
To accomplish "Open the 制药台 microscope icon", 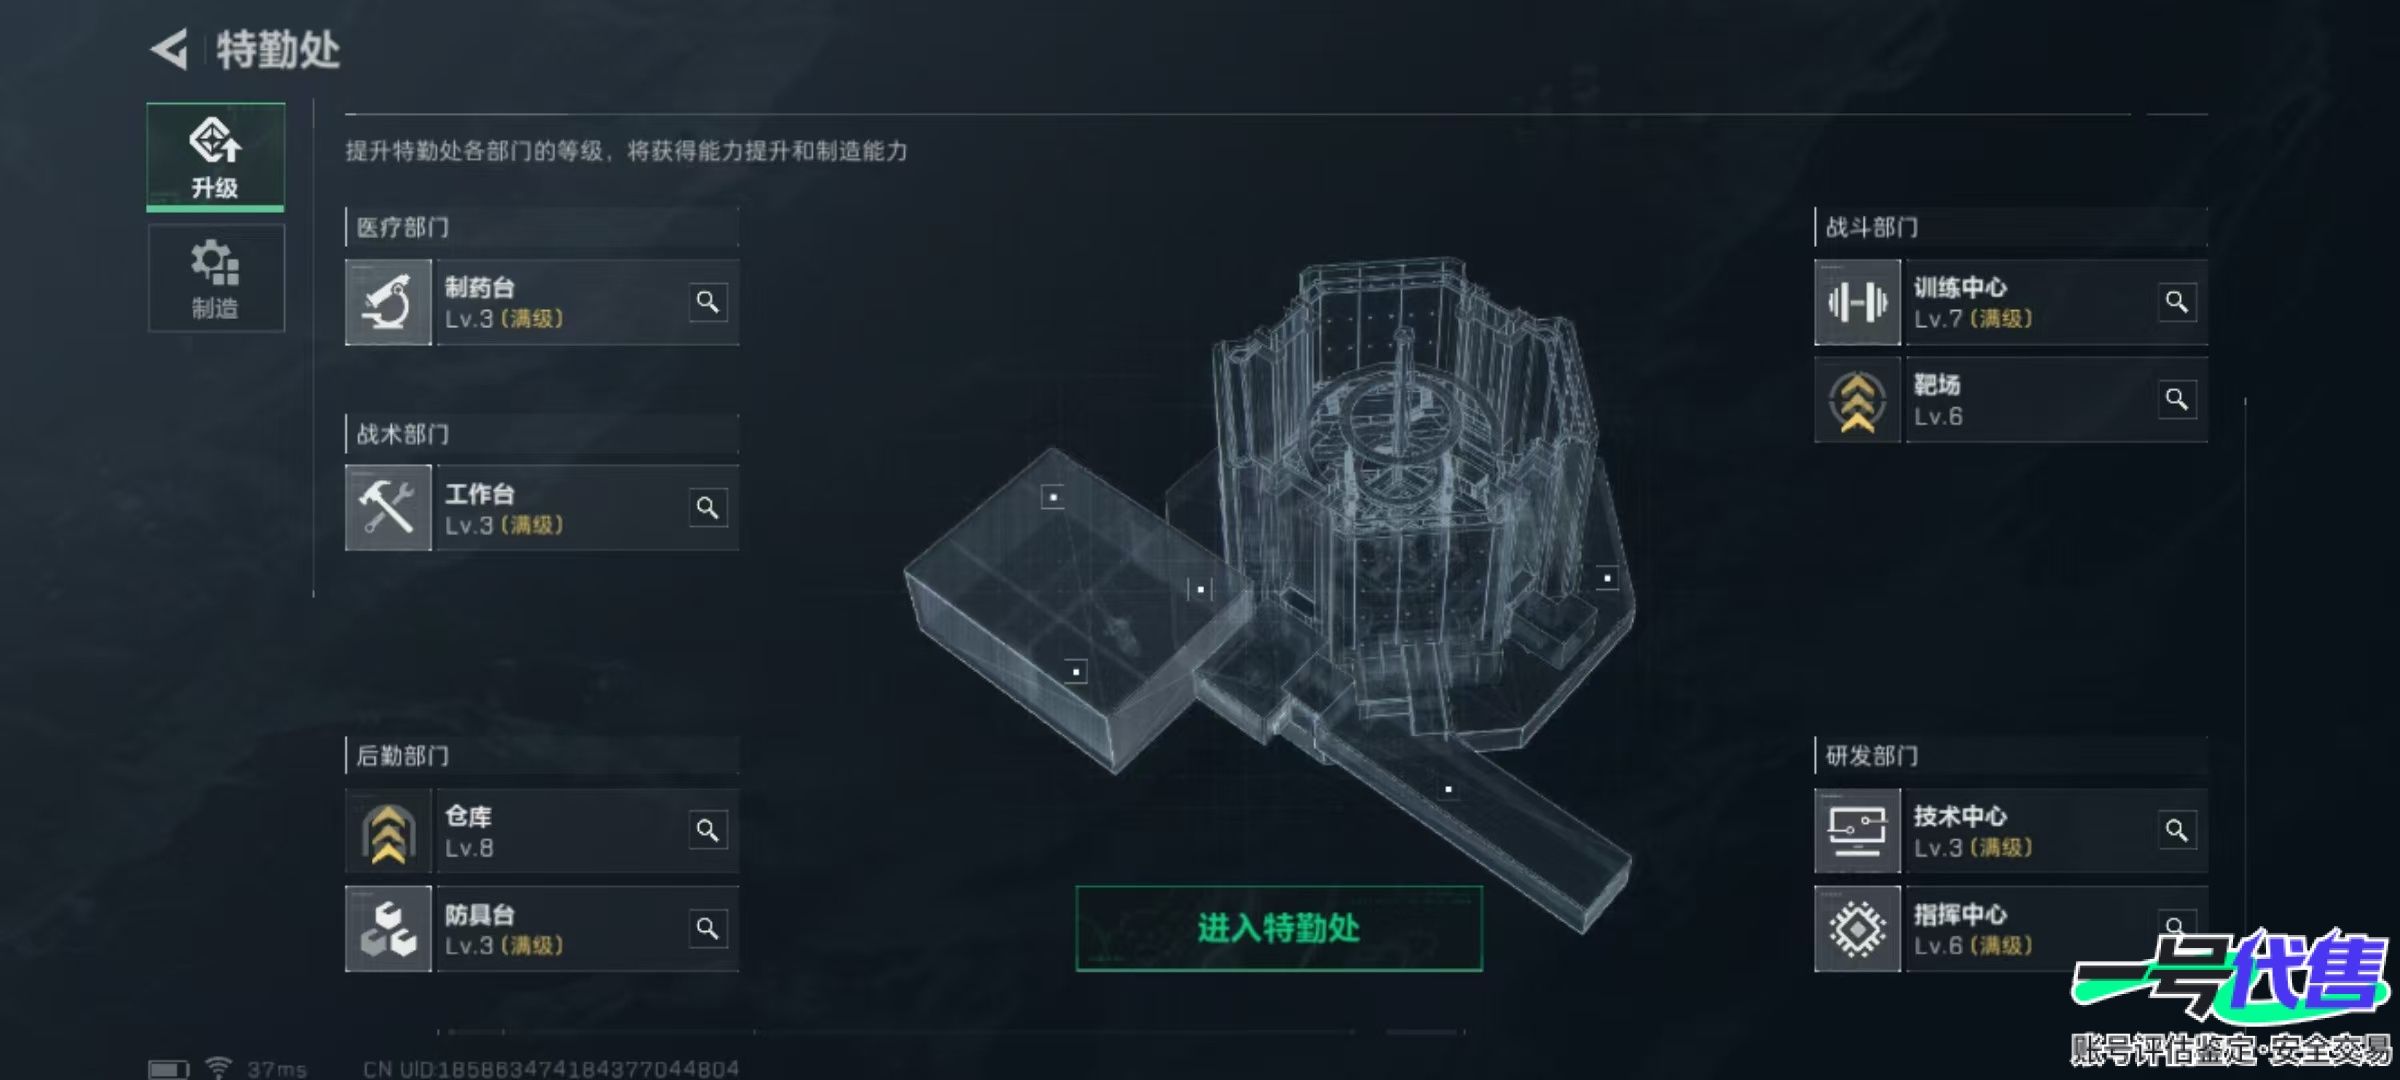I will tap(388, 302).
